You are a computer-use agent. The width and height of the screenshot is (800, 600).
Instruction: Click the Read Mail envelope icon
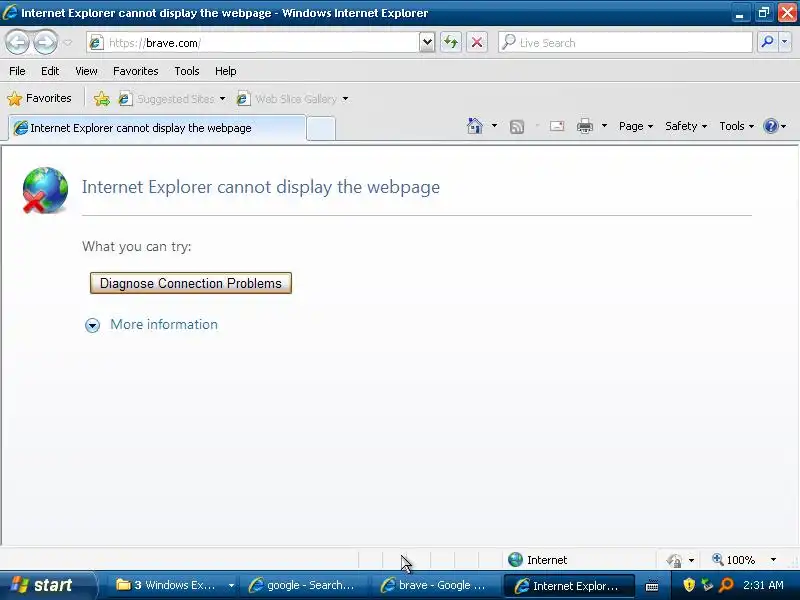tap(557, 126)
